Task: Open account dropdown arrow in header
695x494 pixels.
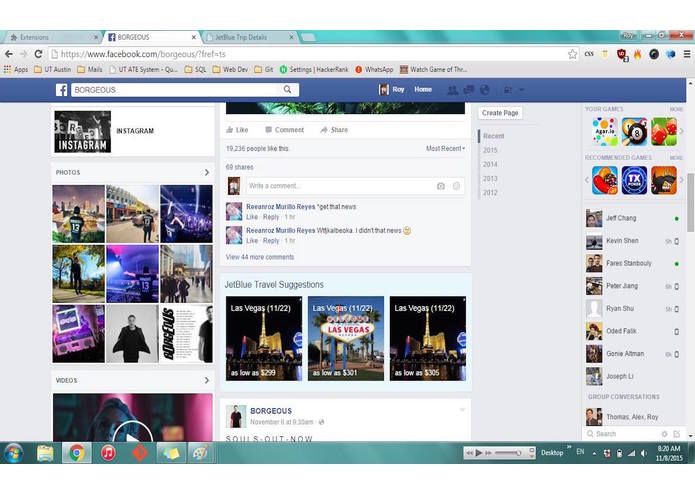Action: tap(522, 90)
